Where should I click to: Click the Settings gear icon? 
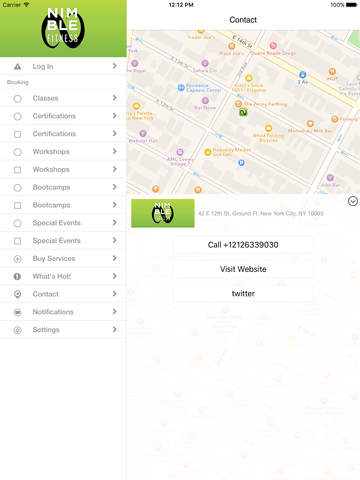(18, 330)
